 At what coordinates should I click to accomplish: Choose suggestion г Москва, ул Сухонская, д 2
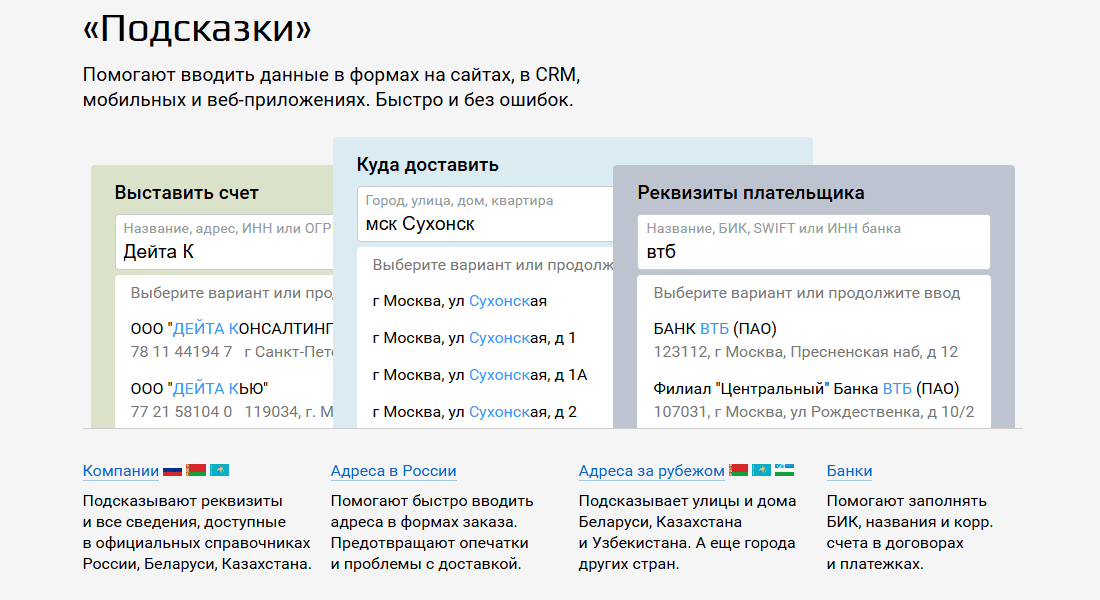[x=485, y=412]
